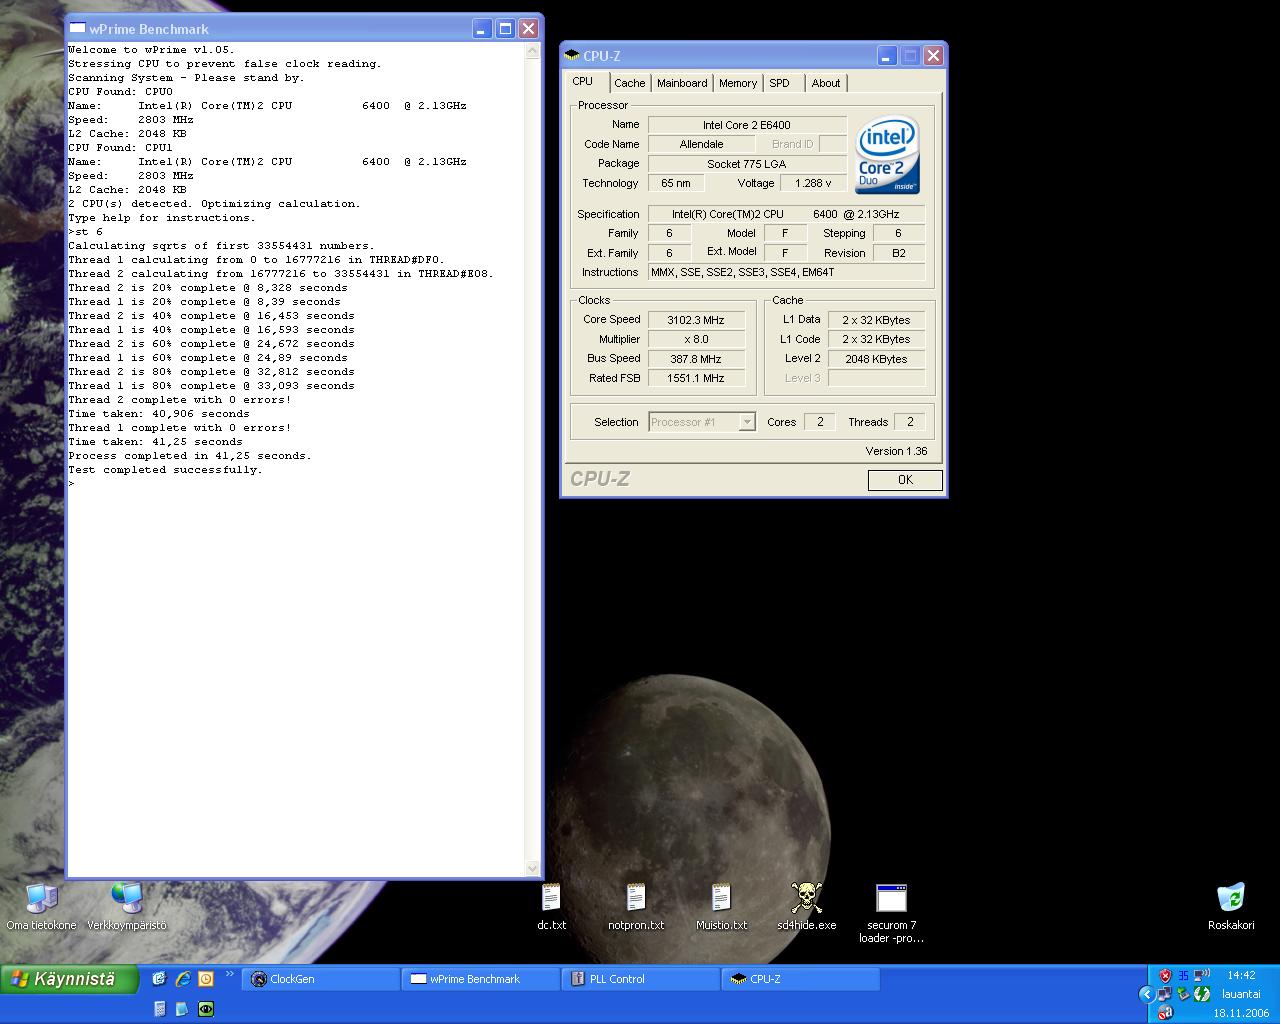The height and width of the screenshot is (1024, 1280).
Task: Select the securom 7 loader icon
Action: click(891, 913)
